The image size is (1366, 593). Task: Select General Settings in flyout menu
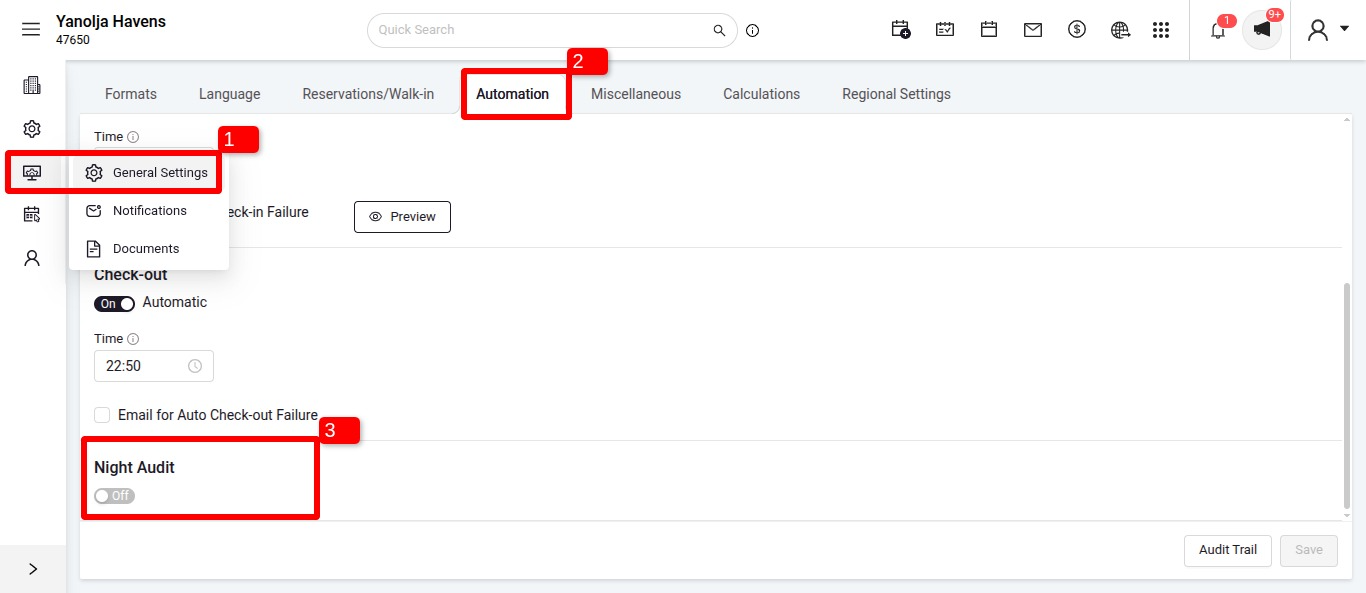click(x=147, y=173)
